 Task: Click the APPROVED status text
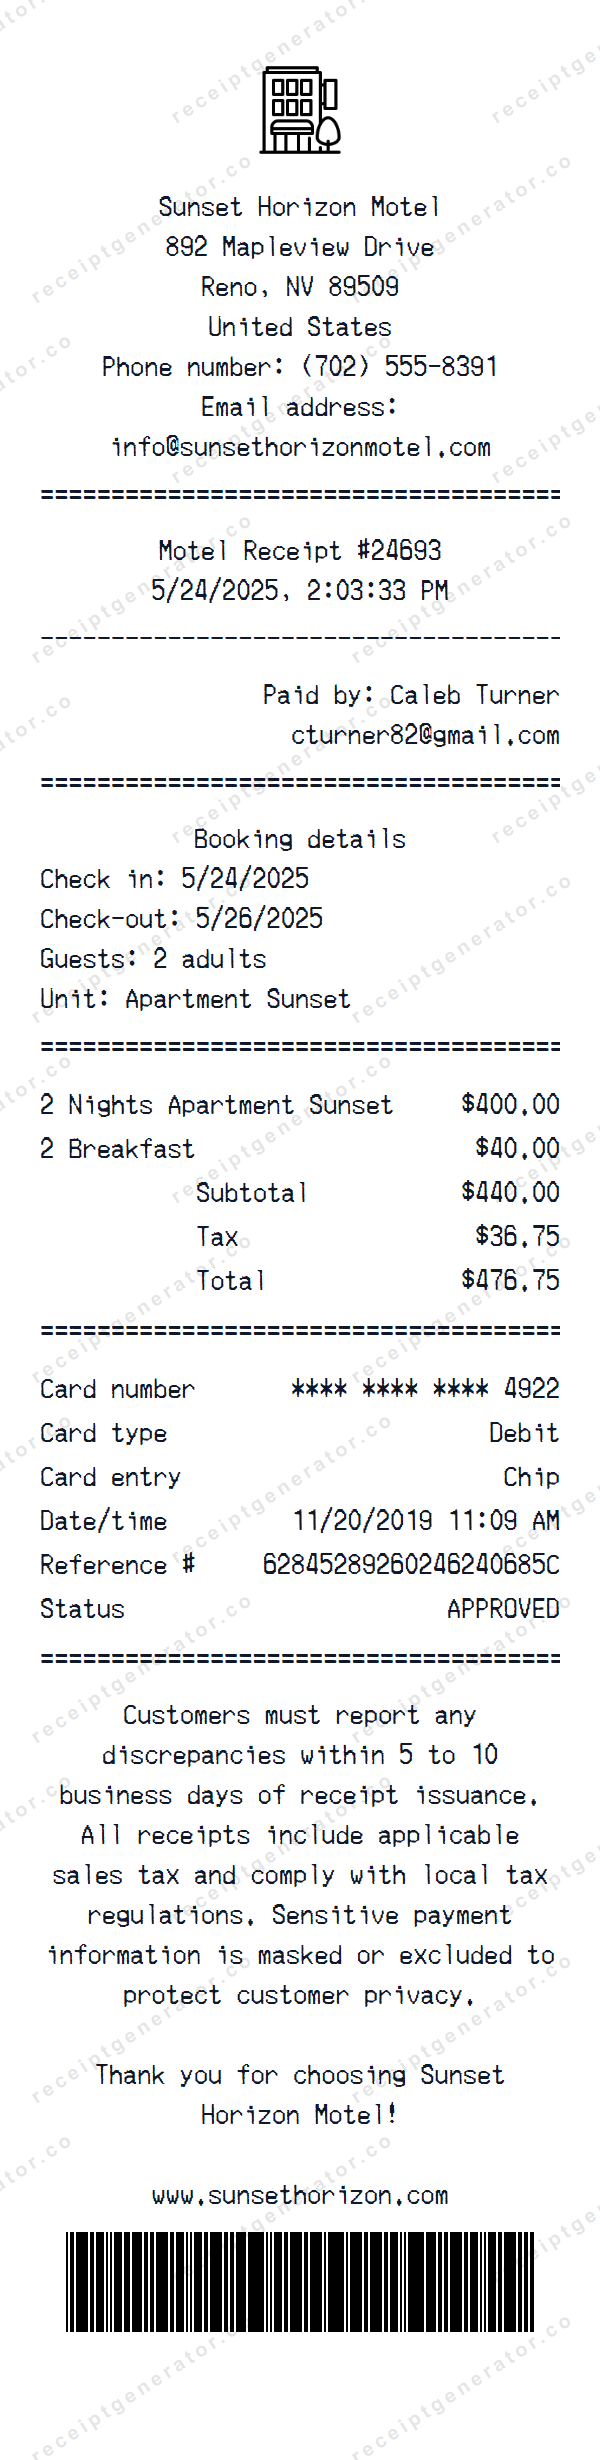503,1609
